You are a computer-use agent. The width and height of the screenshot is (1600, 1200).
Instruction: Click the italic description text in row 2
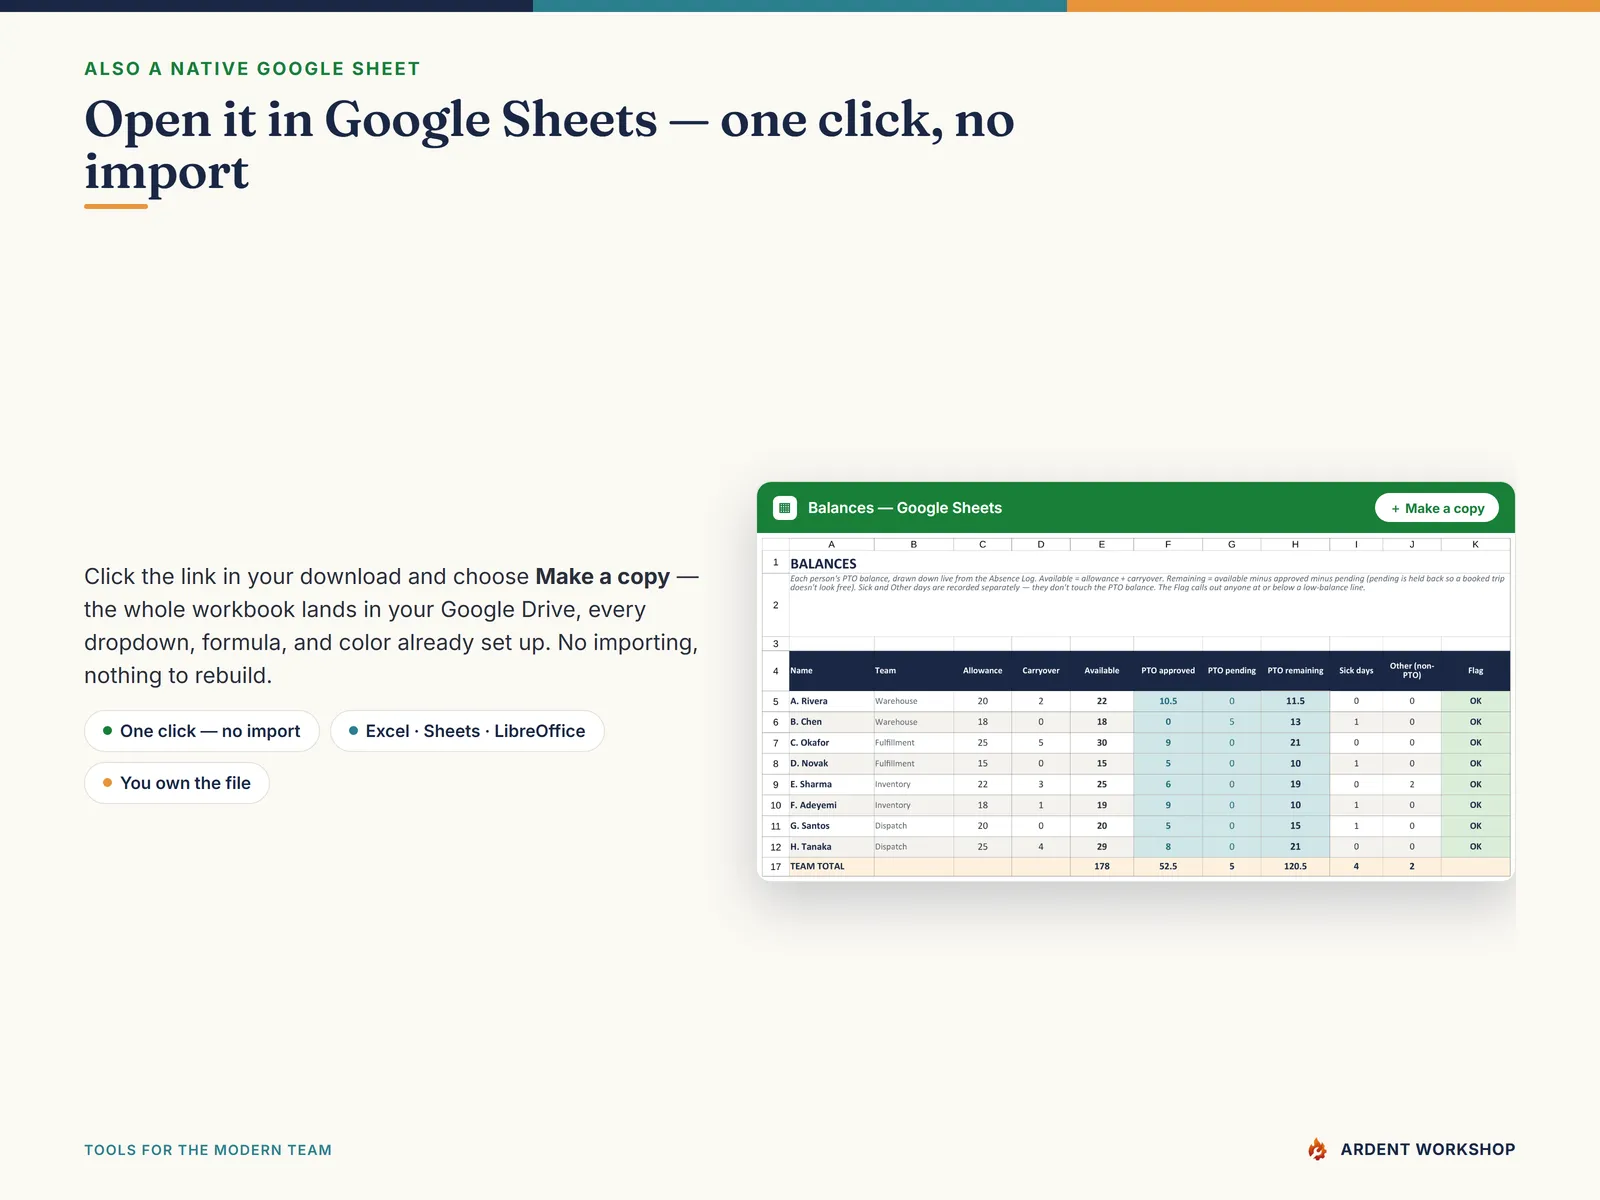pyautogui.click(x=1147, y=583)
